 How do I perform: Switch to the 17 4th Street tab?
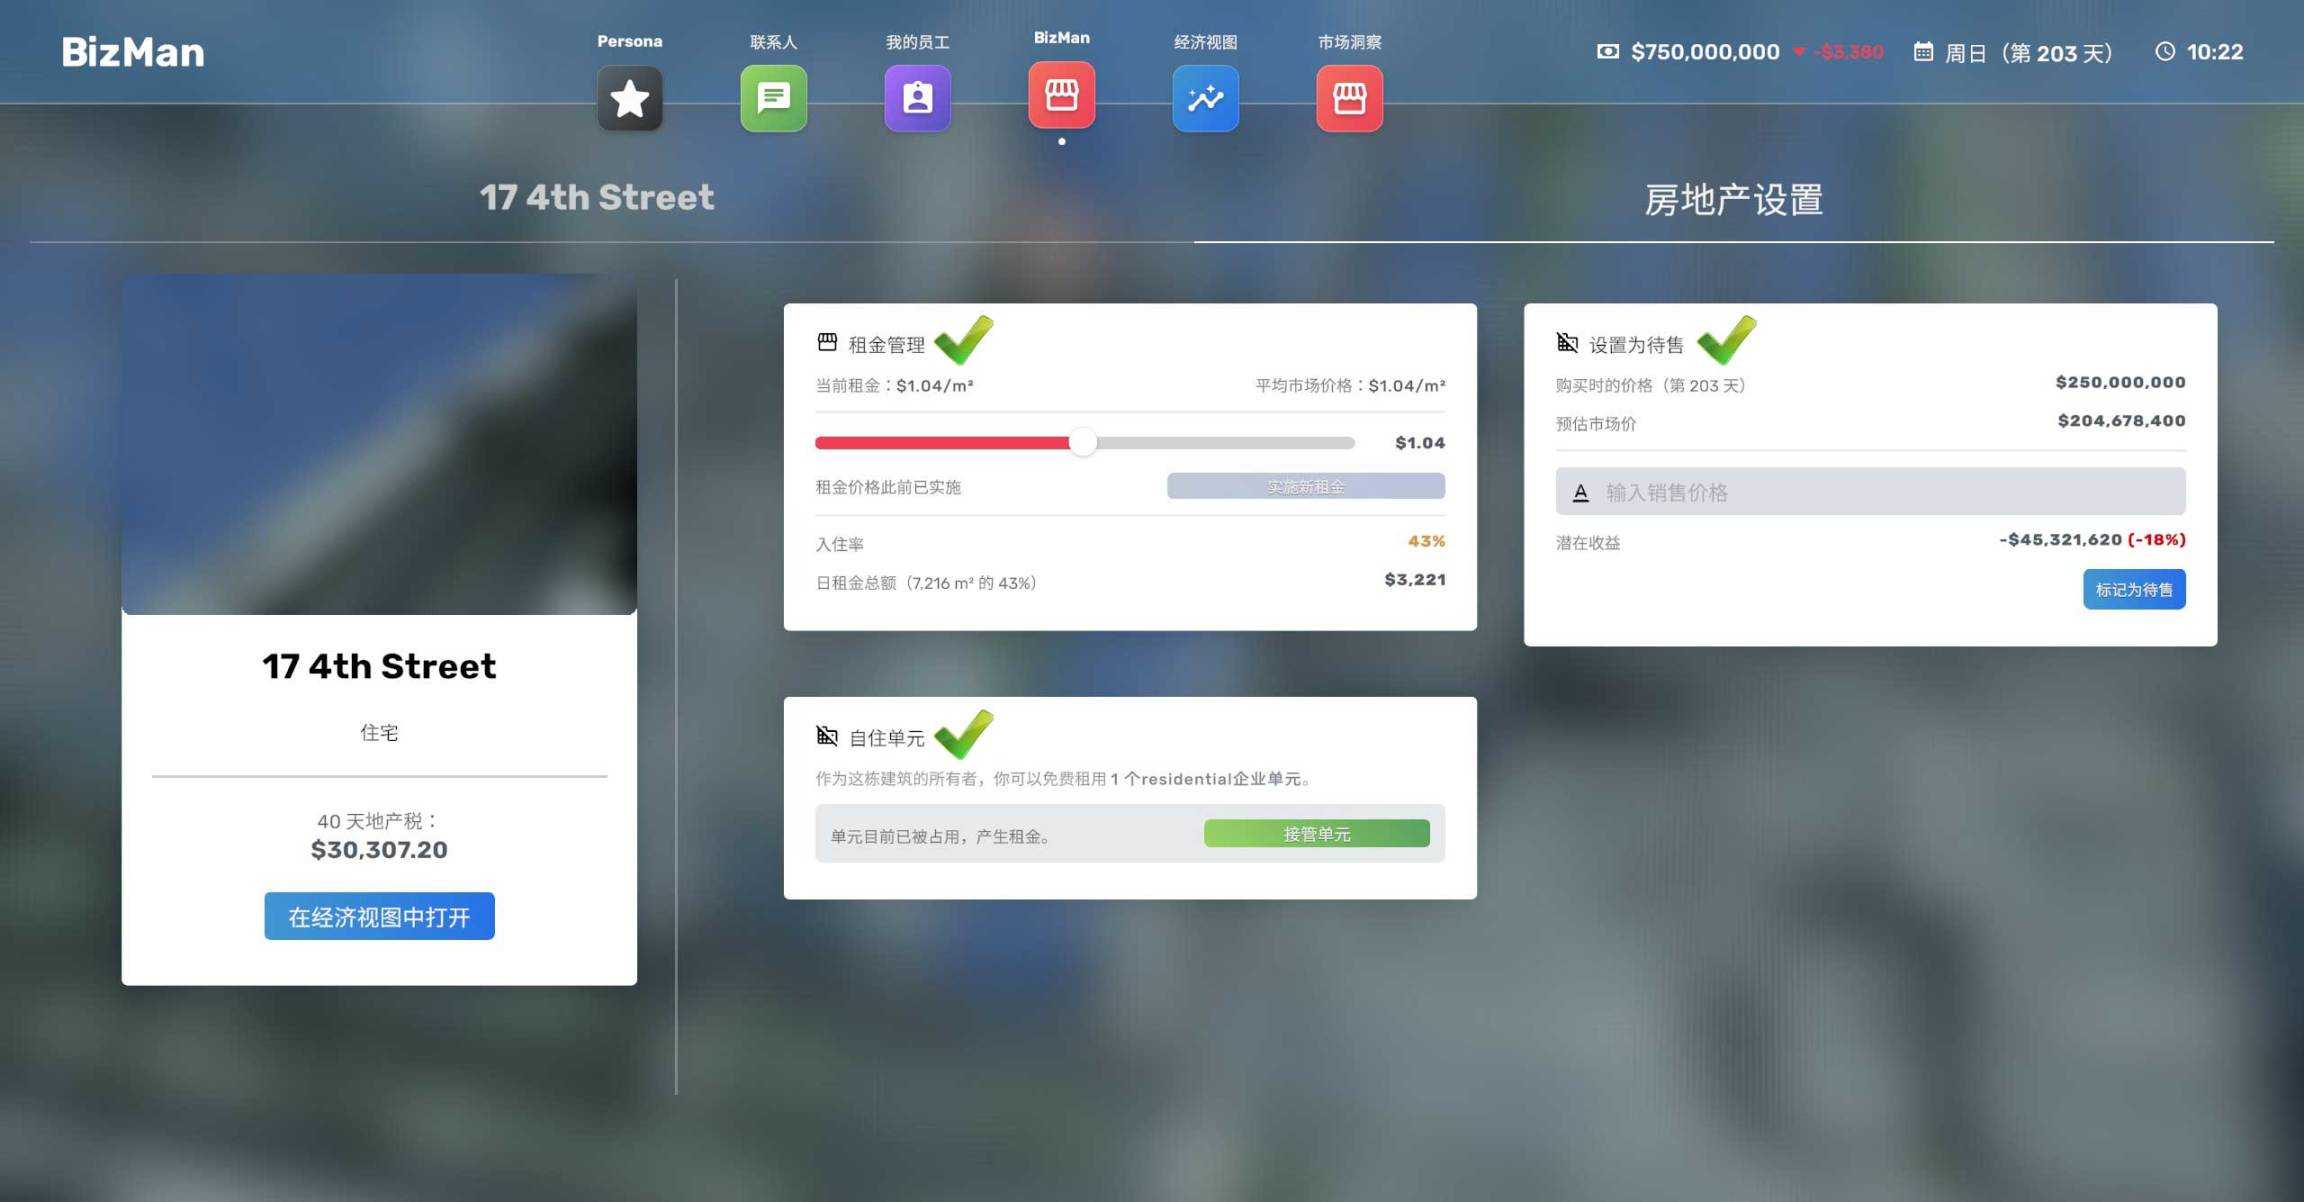[x=597, y=198]
